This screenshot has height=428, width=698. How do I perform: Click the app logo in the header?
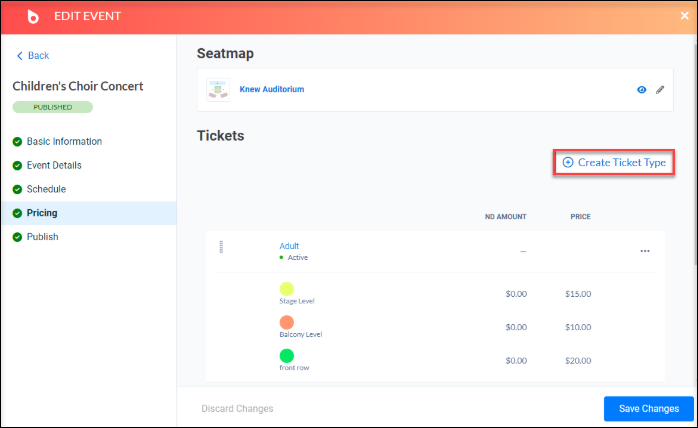[33, 16]
